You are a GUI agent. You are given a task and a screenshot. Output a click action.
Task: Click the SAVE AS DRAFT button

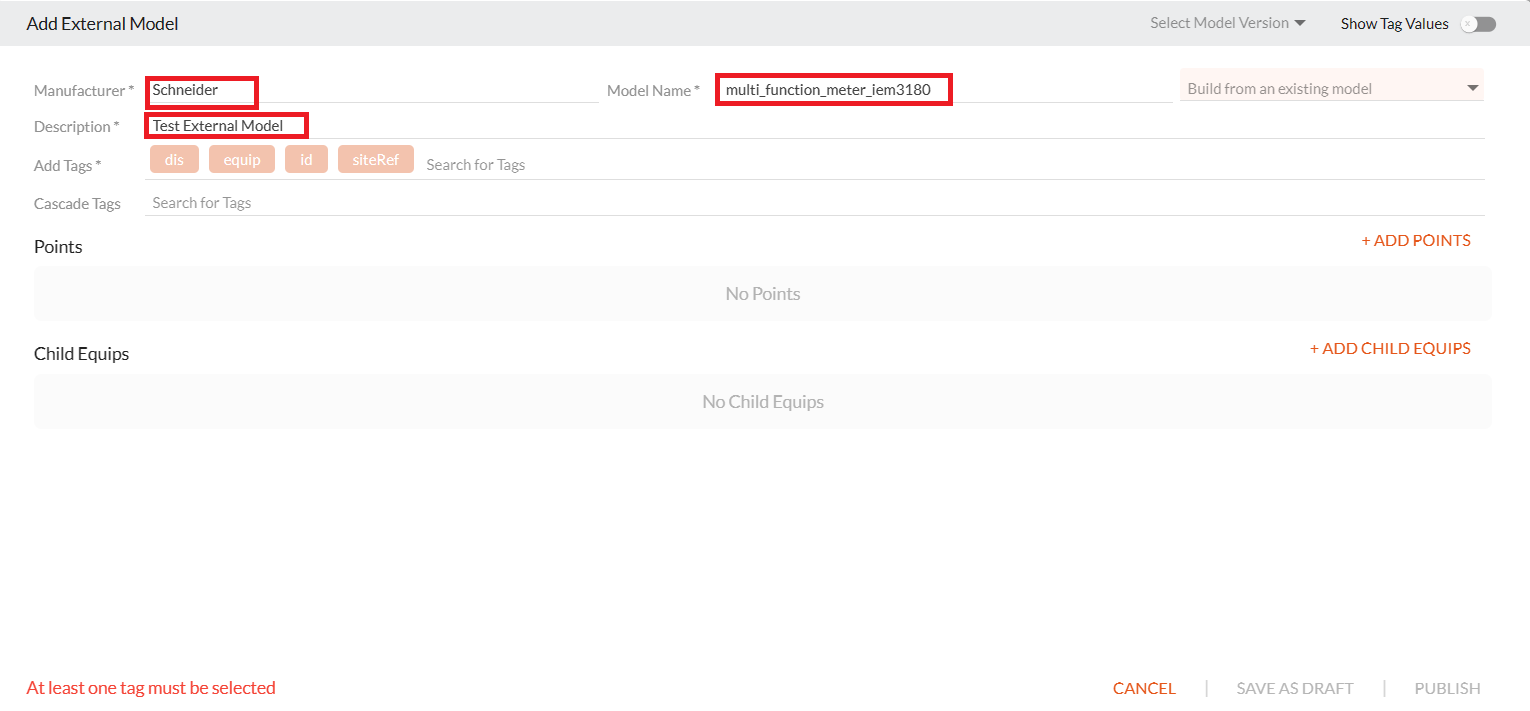tap(1295, 688)
